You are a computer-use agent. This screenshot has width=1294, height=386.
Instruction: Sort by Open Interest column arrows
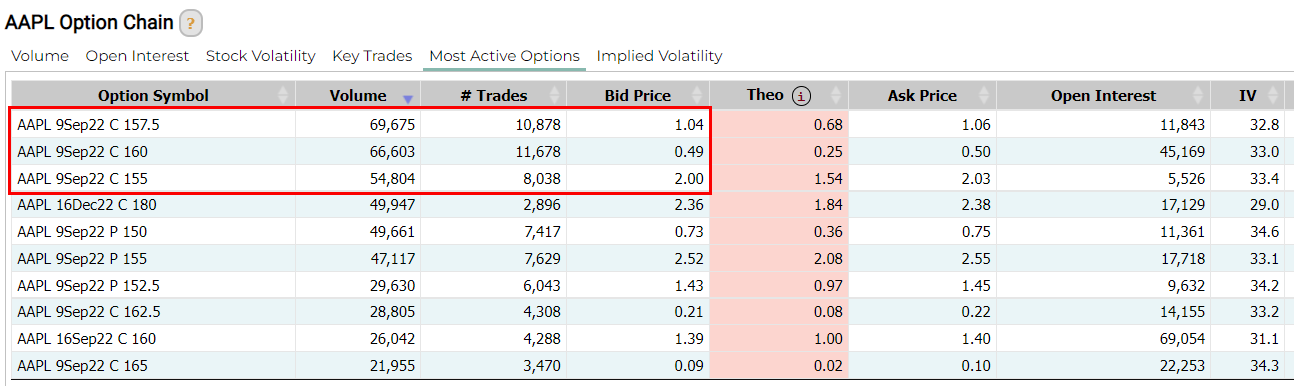[1196, 96]
